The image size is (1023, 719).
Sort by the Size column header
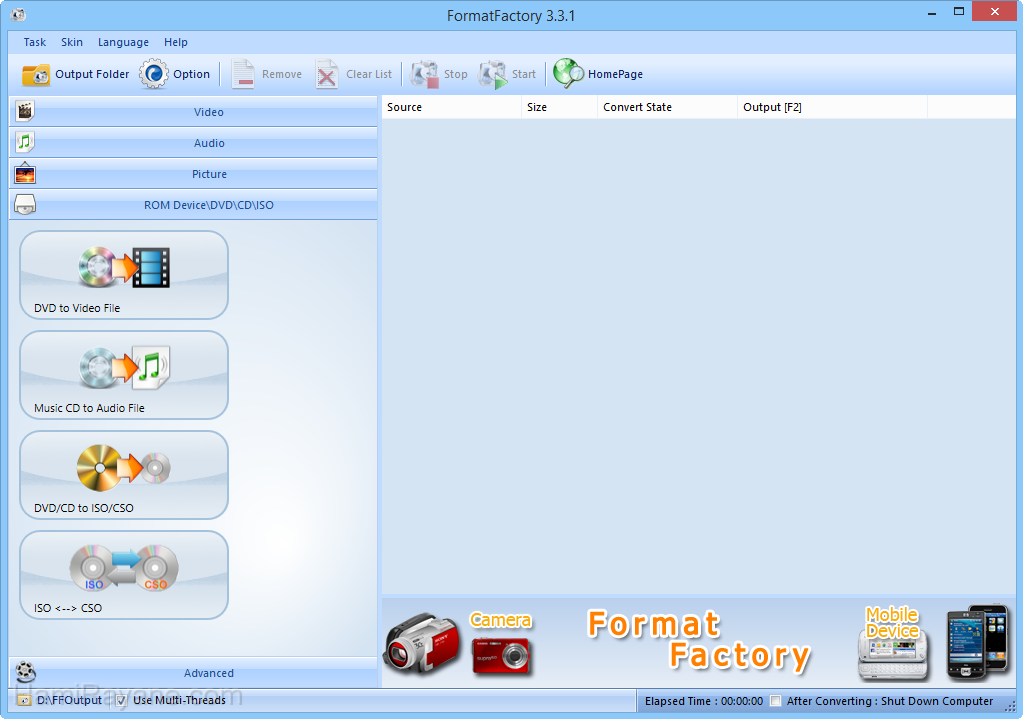click(x=559, y=107)
